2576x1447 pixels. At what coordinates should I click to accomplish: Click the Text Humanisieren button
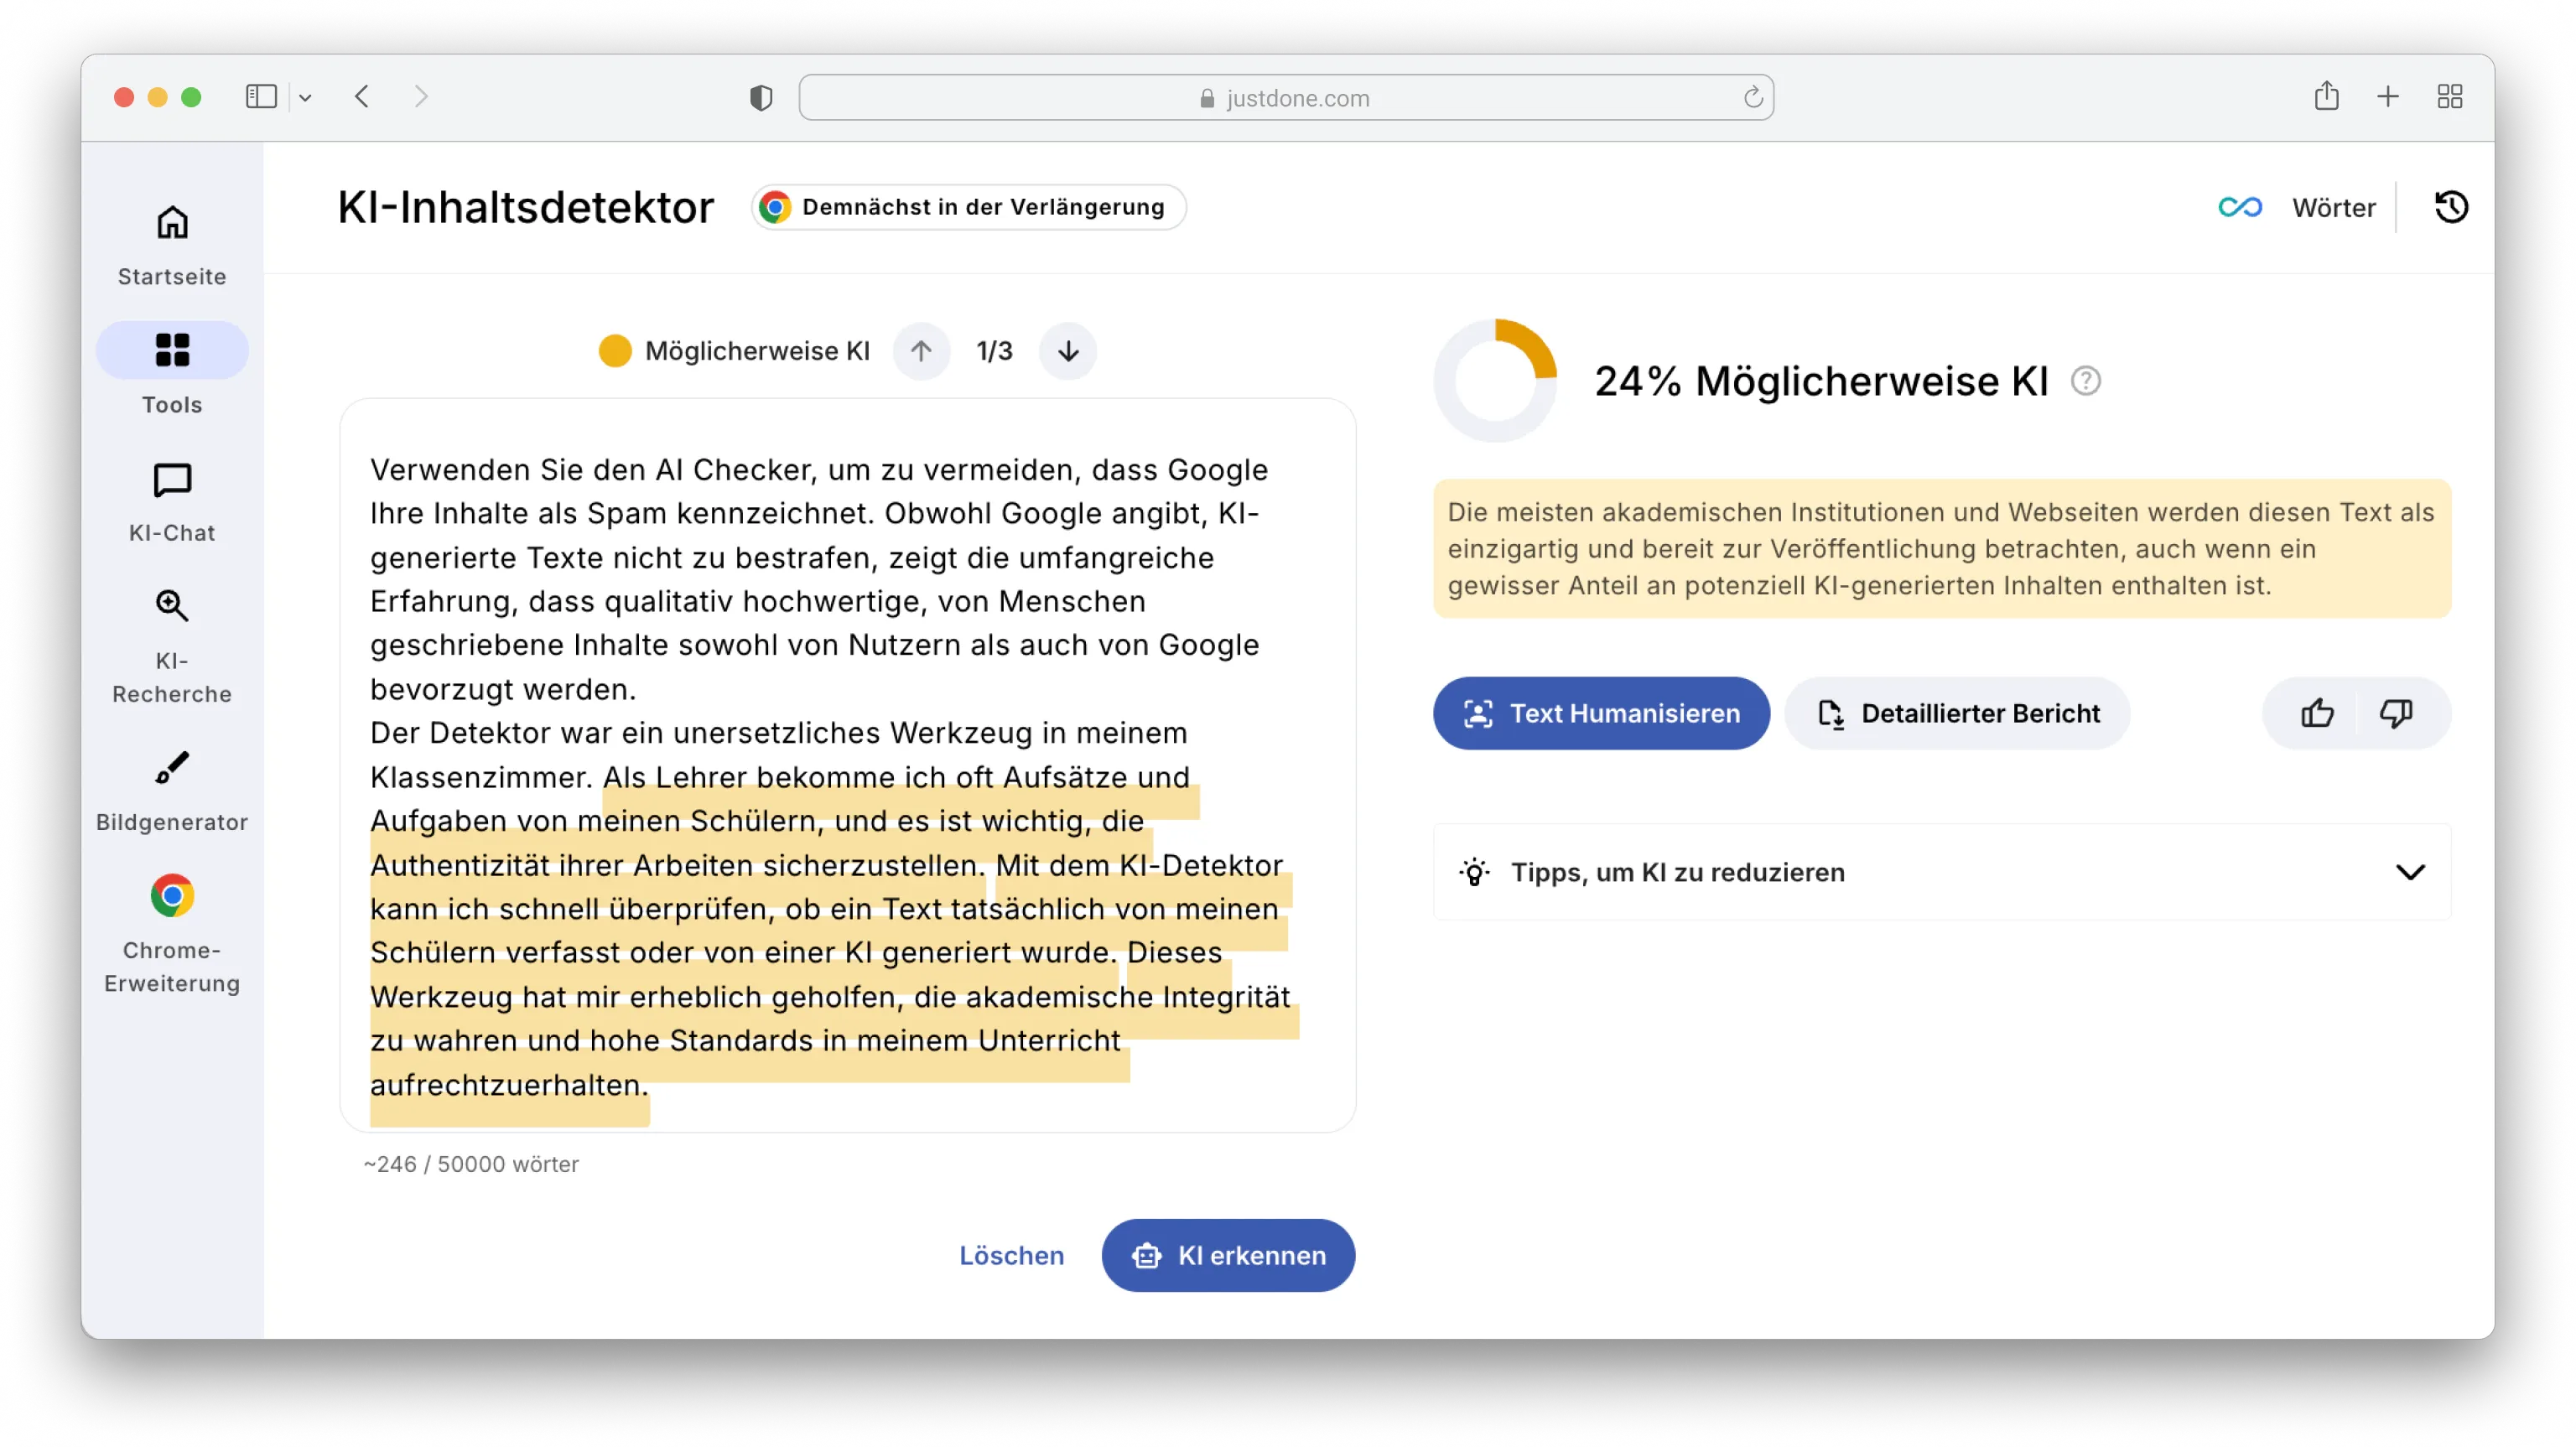click(x=1601, y=713)
